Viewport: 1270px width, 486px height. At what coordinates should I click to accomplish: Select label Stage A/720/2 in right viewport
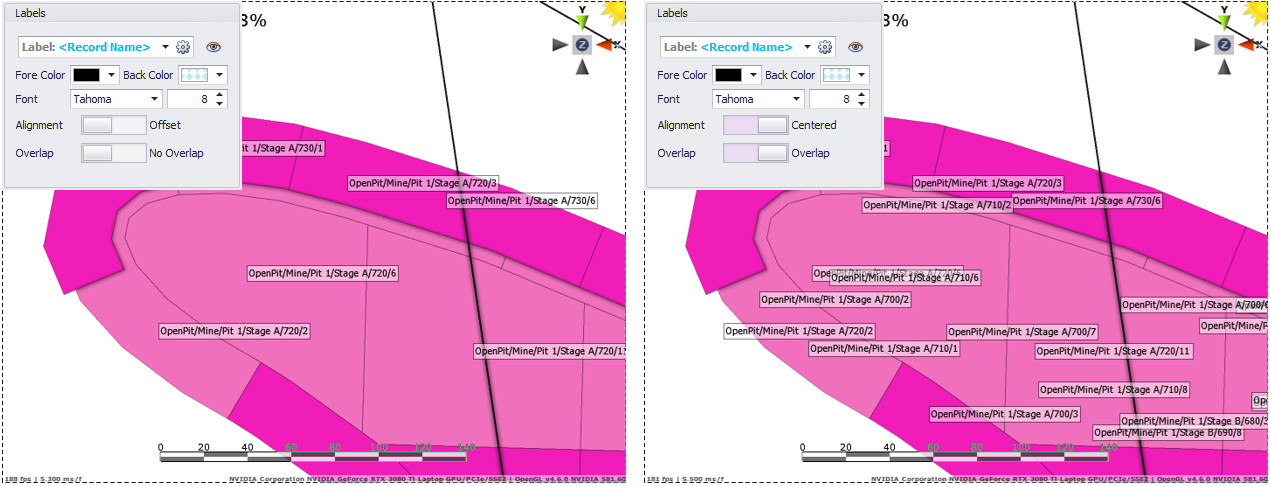tap(800, 331)
